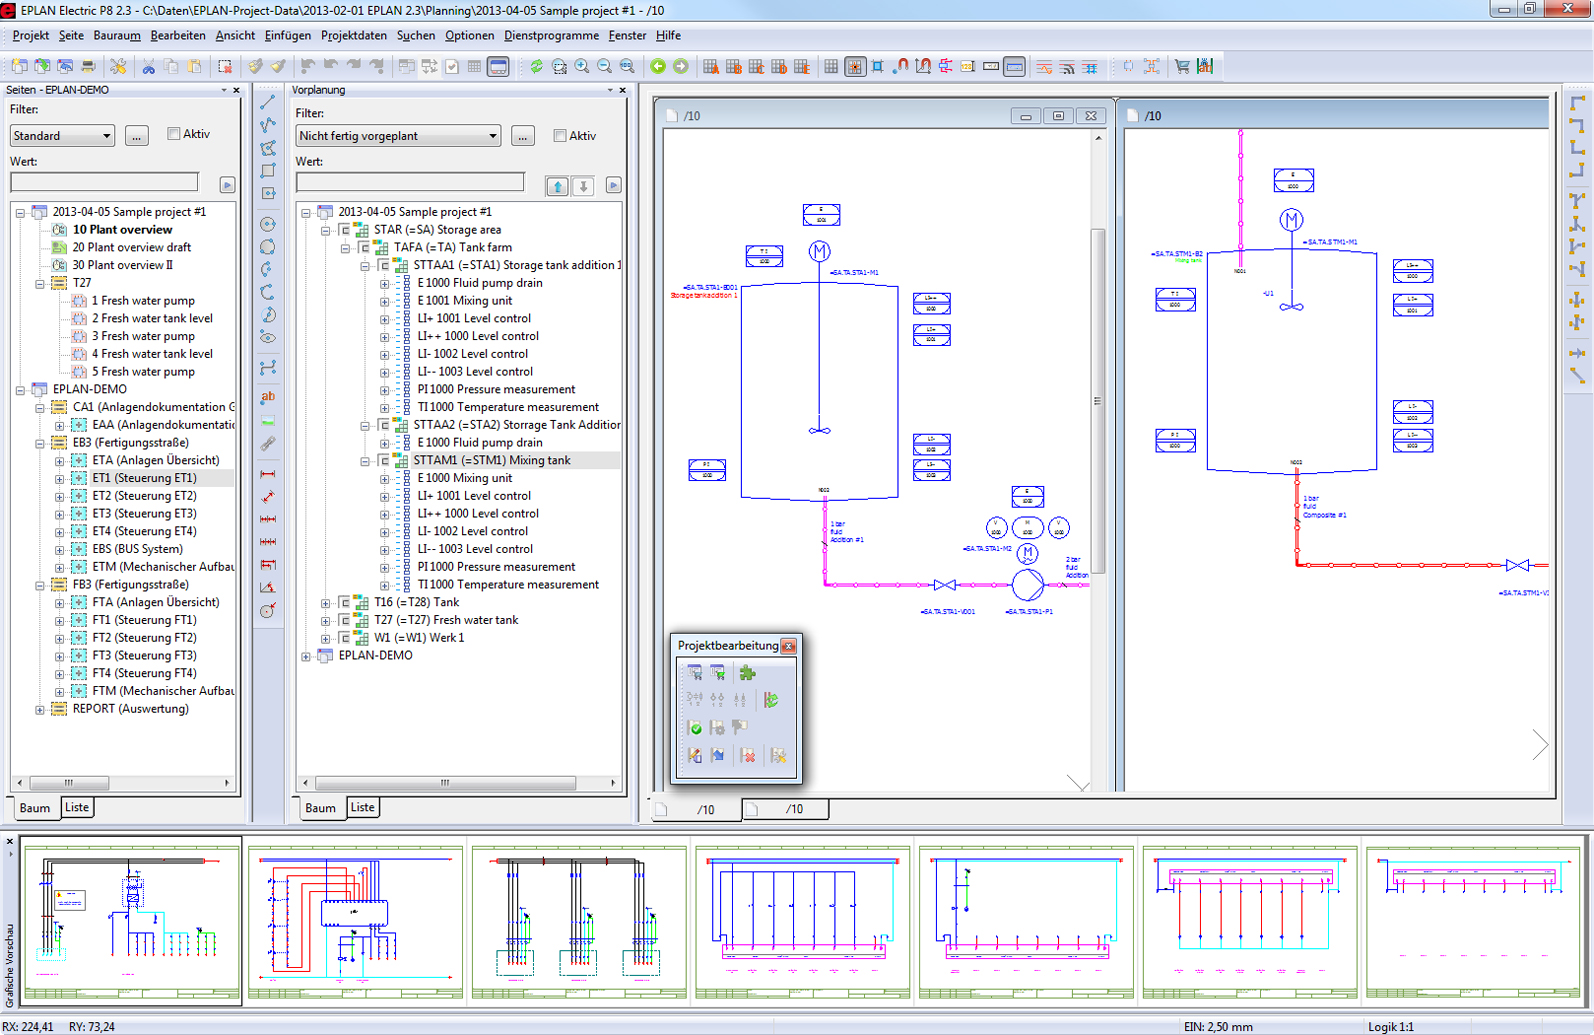The height and width of the screenshot is (1035, 1594).
Task: Collapse the STTAM1 Mixing tank node
Action: point(365,461)
